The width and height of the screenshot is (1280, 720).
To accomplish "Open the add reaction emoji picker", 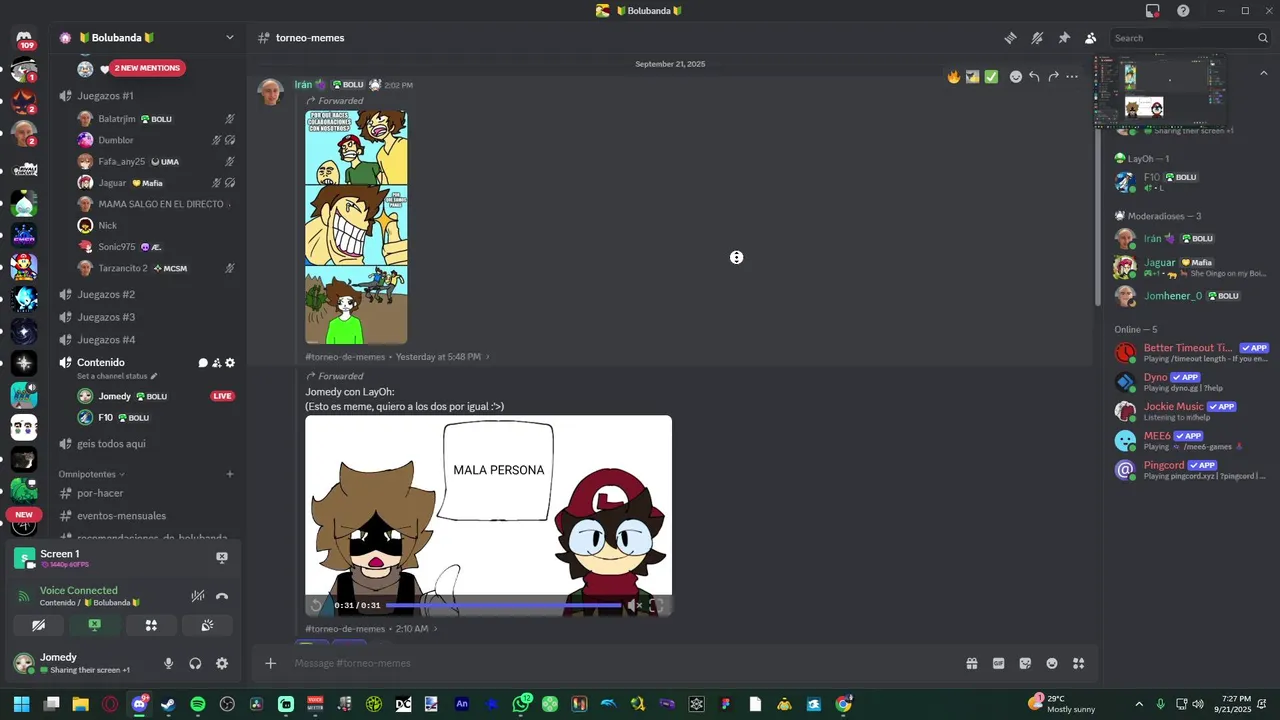I will [1016, 77].
